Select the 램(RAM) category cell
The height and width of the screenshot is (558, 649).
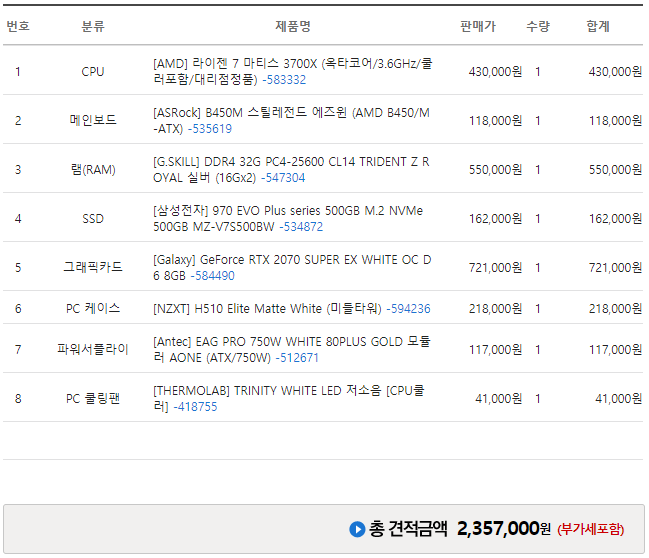(x=93, y=169)
